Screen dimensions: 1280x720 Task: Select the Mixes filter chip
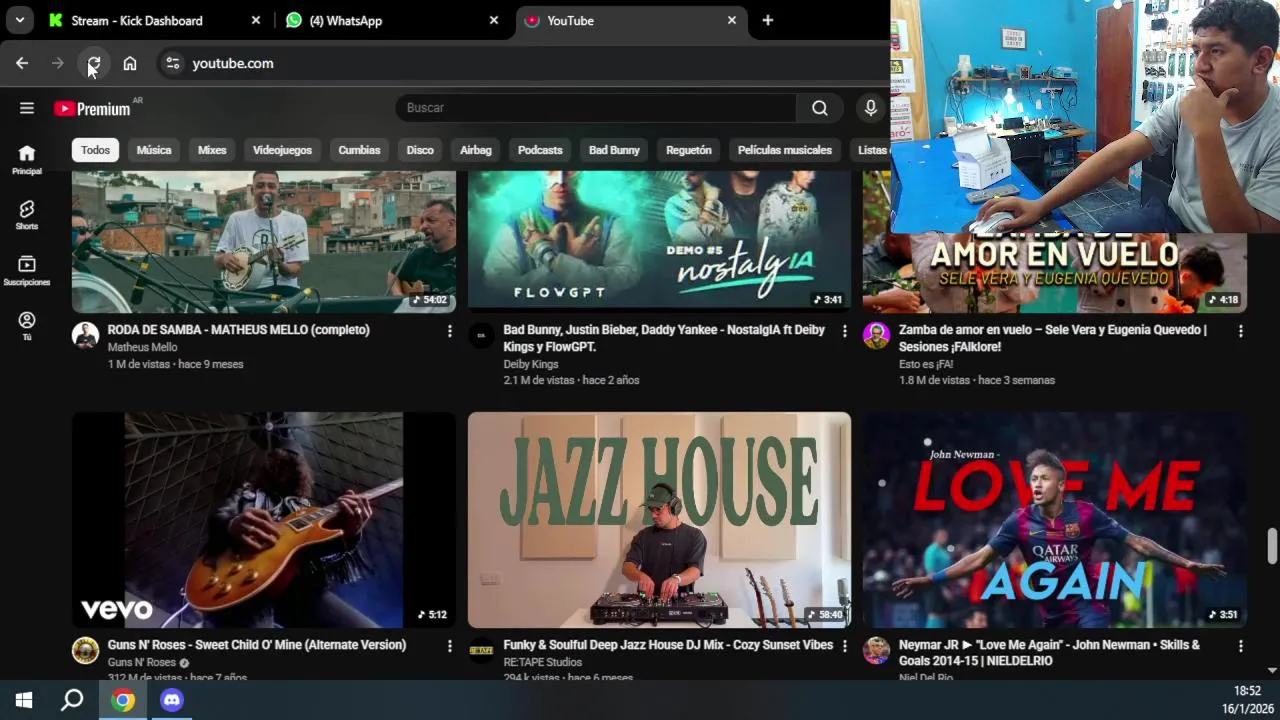212,150
